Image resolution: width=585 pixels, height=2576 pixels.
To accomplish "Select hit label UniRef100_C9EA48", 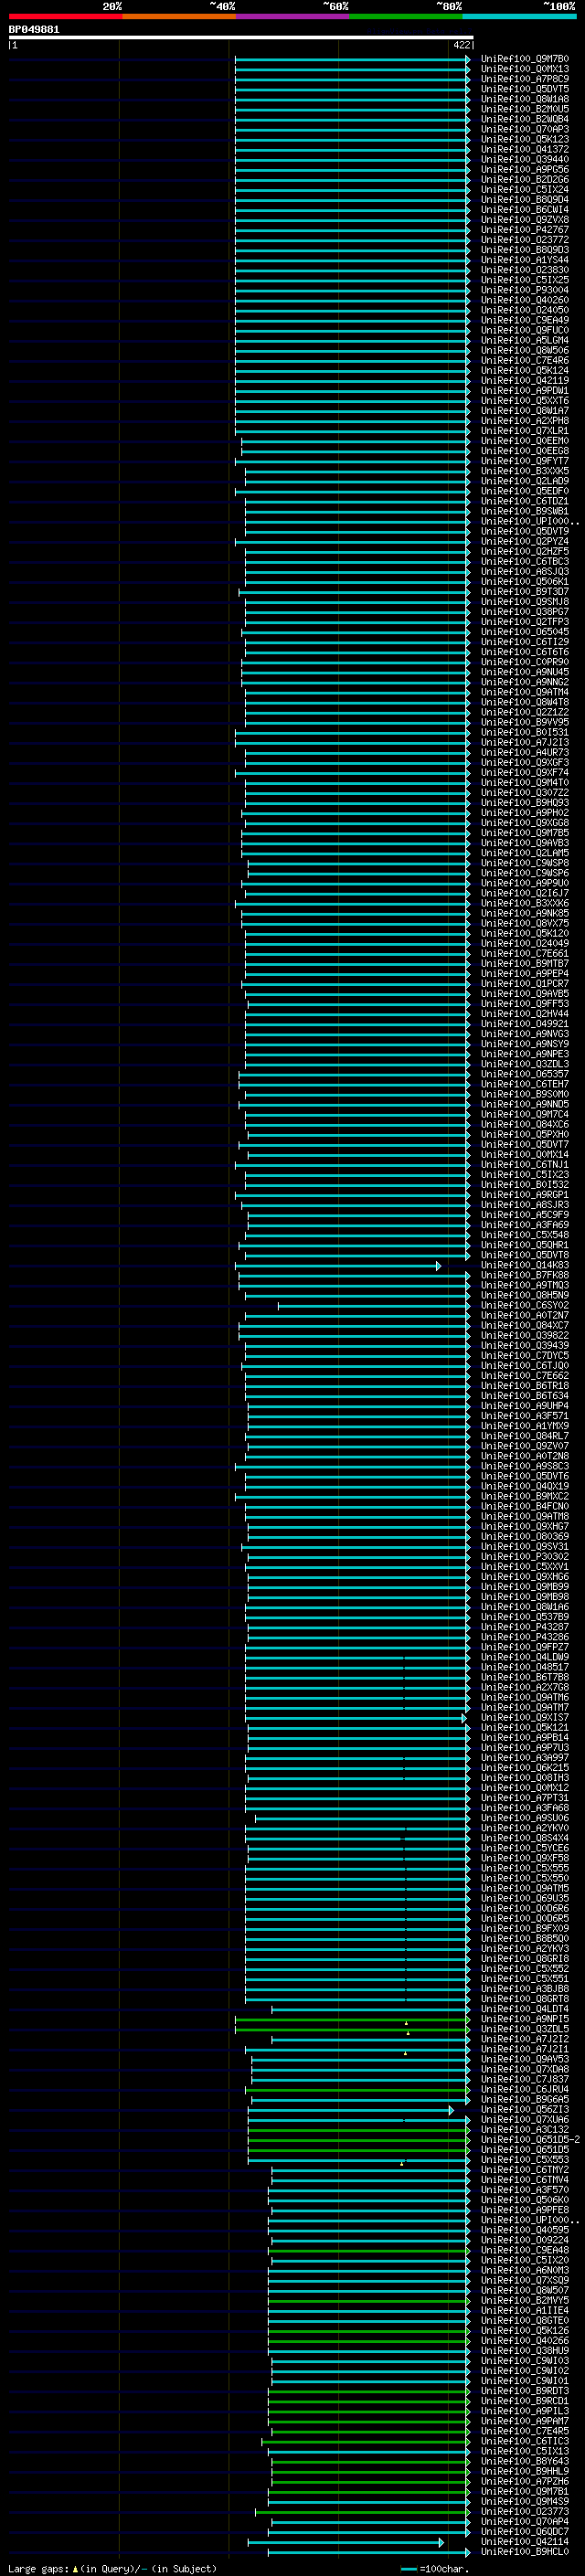I will [x=525, y=2251].
